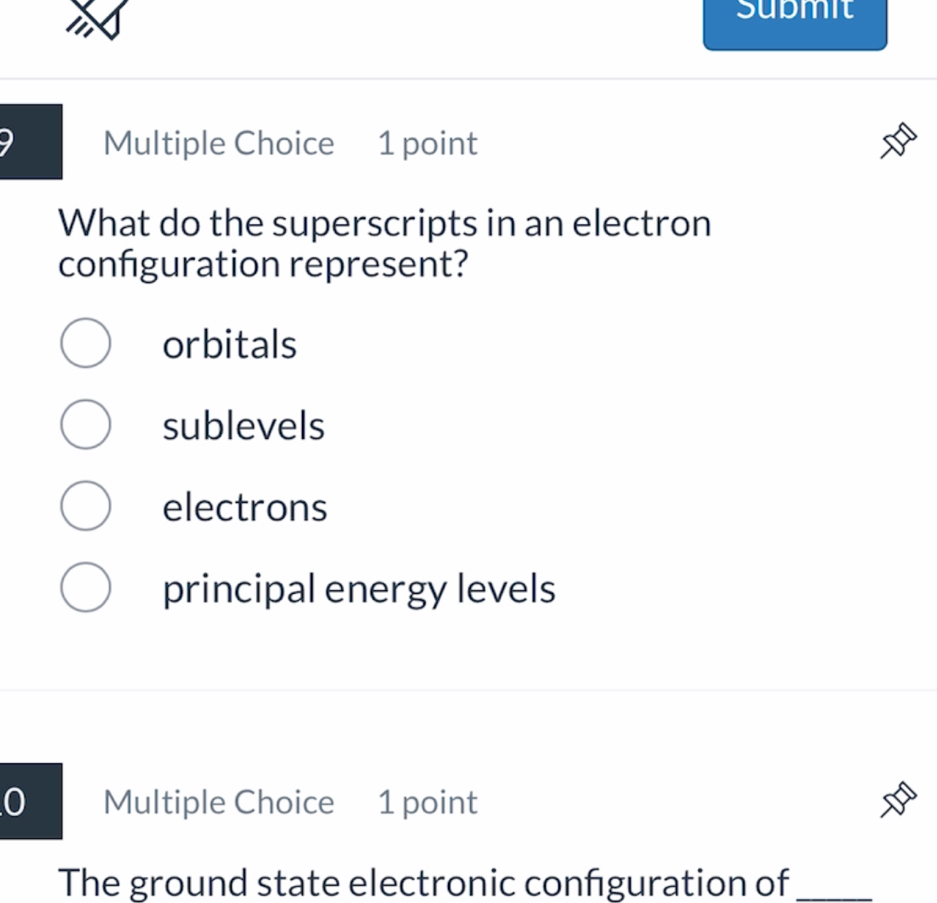Image resolution: width=937 pixels, height=903 pixels.
Task: Click the divider between questions 9 and 10
Action: pyautogui.click(x=468, y=690)
